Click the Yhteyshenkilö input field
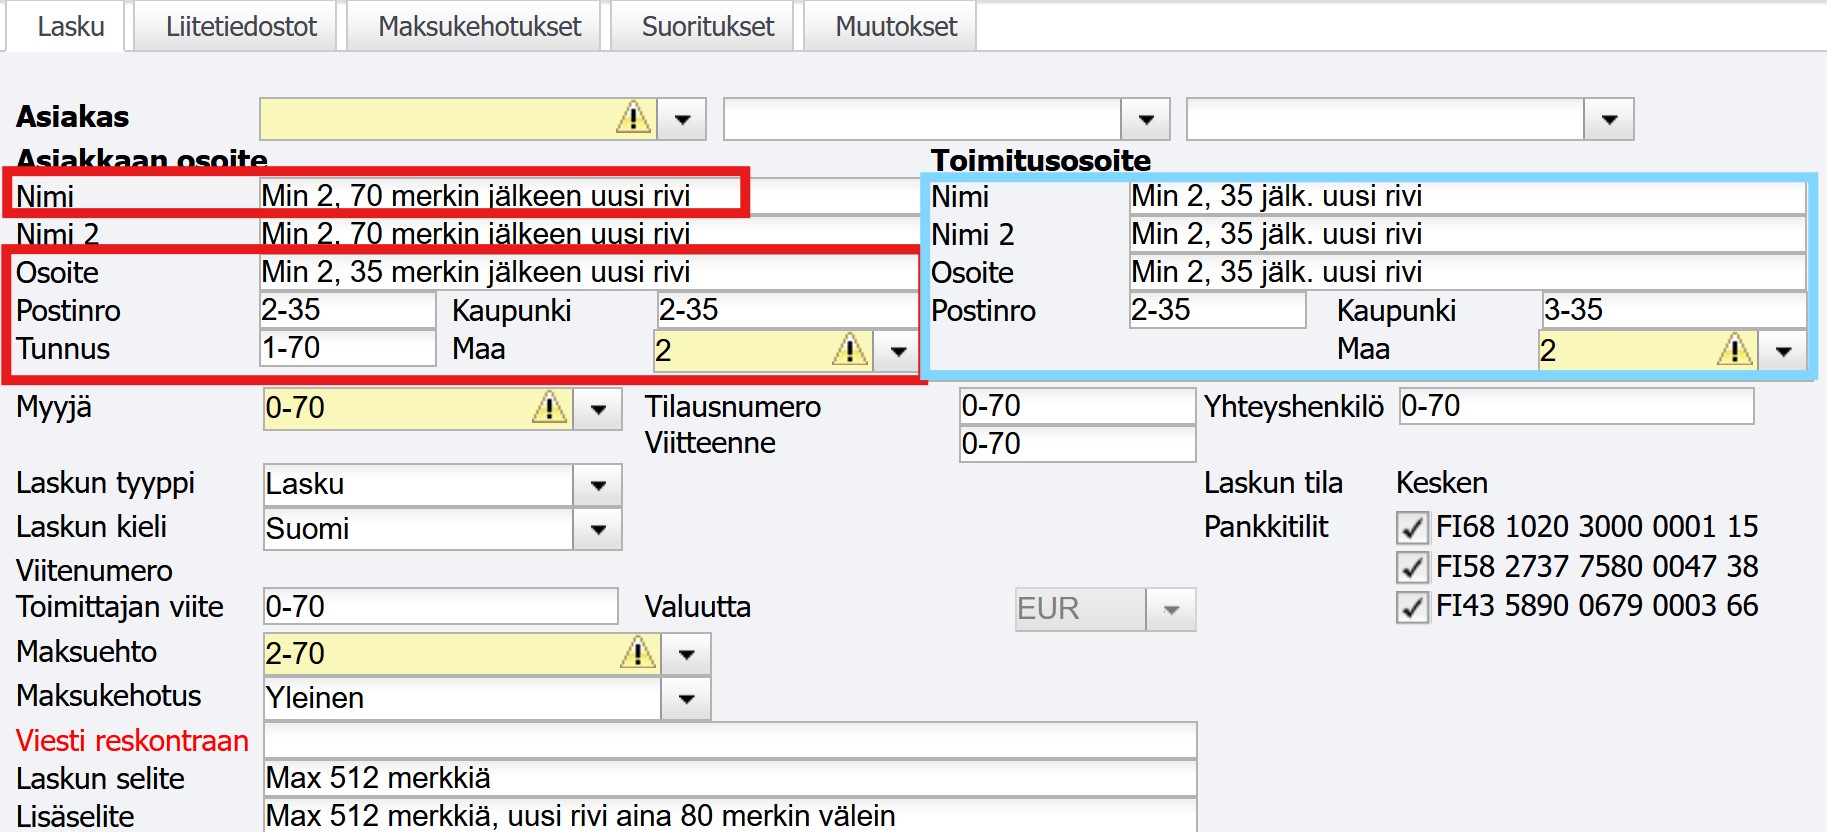The image size is (1827, 832). (1576, 406)
